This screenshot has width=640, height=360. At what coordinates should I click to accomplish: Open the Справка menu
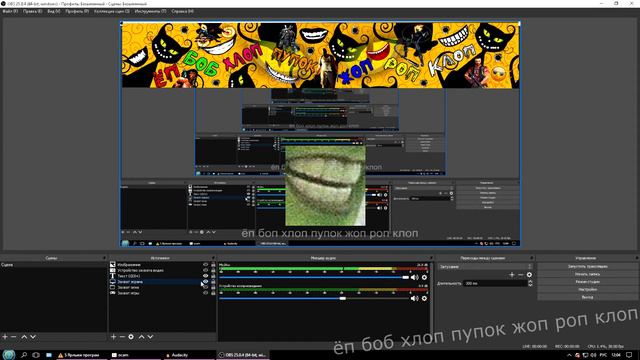[182, 11]
